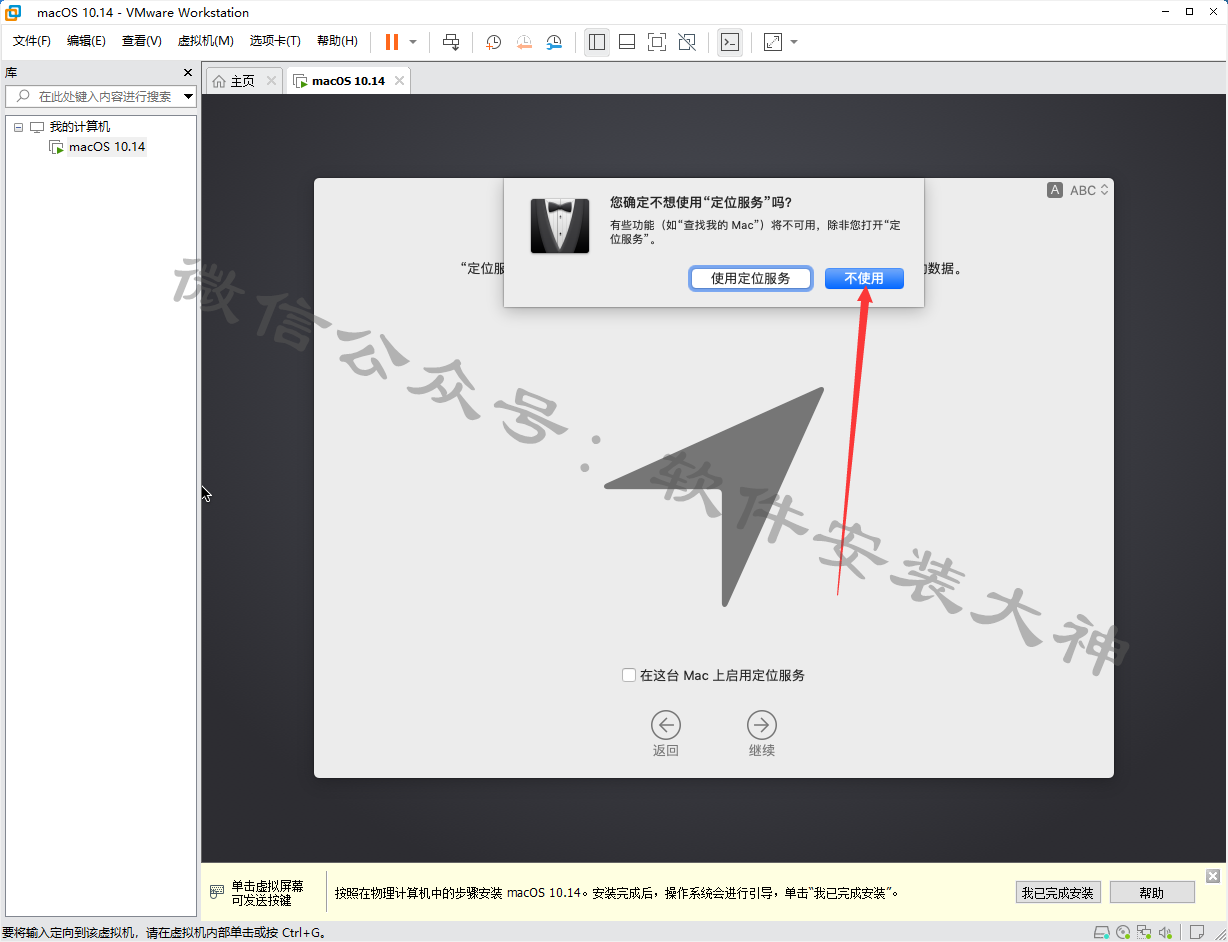
Task: Open the 帮助(H) menu
Action: [x=337, y=41]
